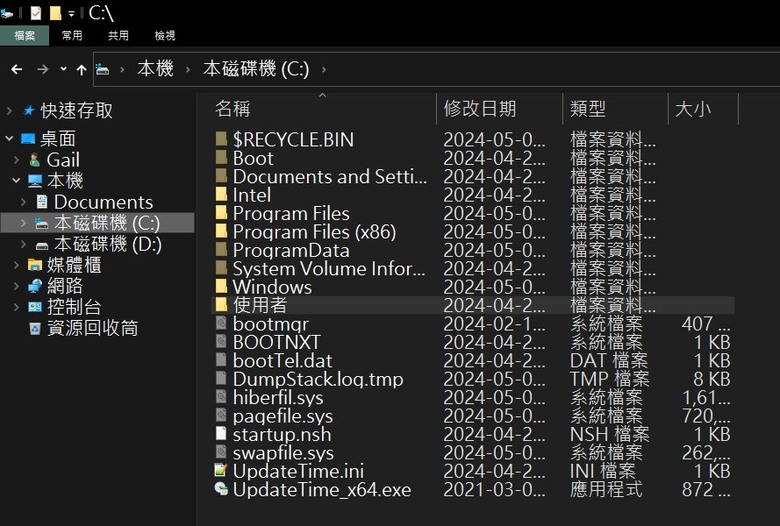Screen dimensions: 780x526
Task: Select 網路 network icon in sidebar
Action: (x=35, y=286)
